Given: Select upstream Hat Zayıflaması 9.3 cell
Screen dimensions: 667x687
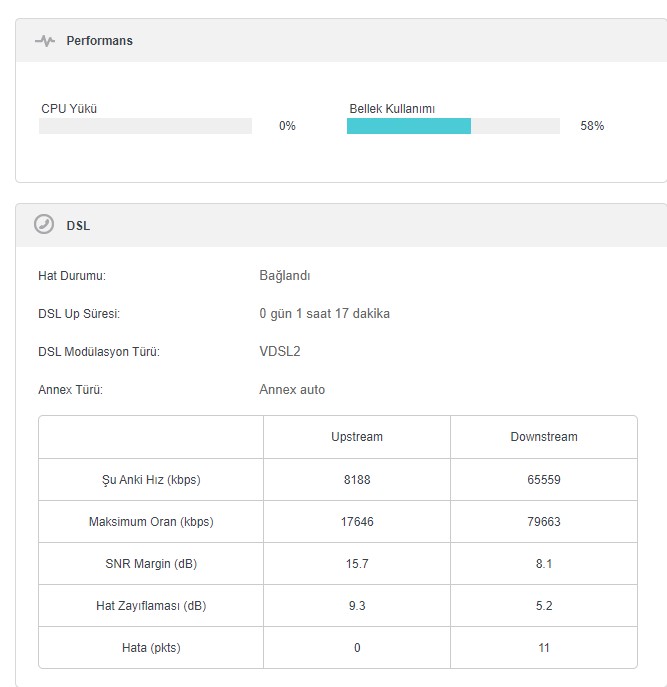Looking at the screenshot, I should 357,606.
